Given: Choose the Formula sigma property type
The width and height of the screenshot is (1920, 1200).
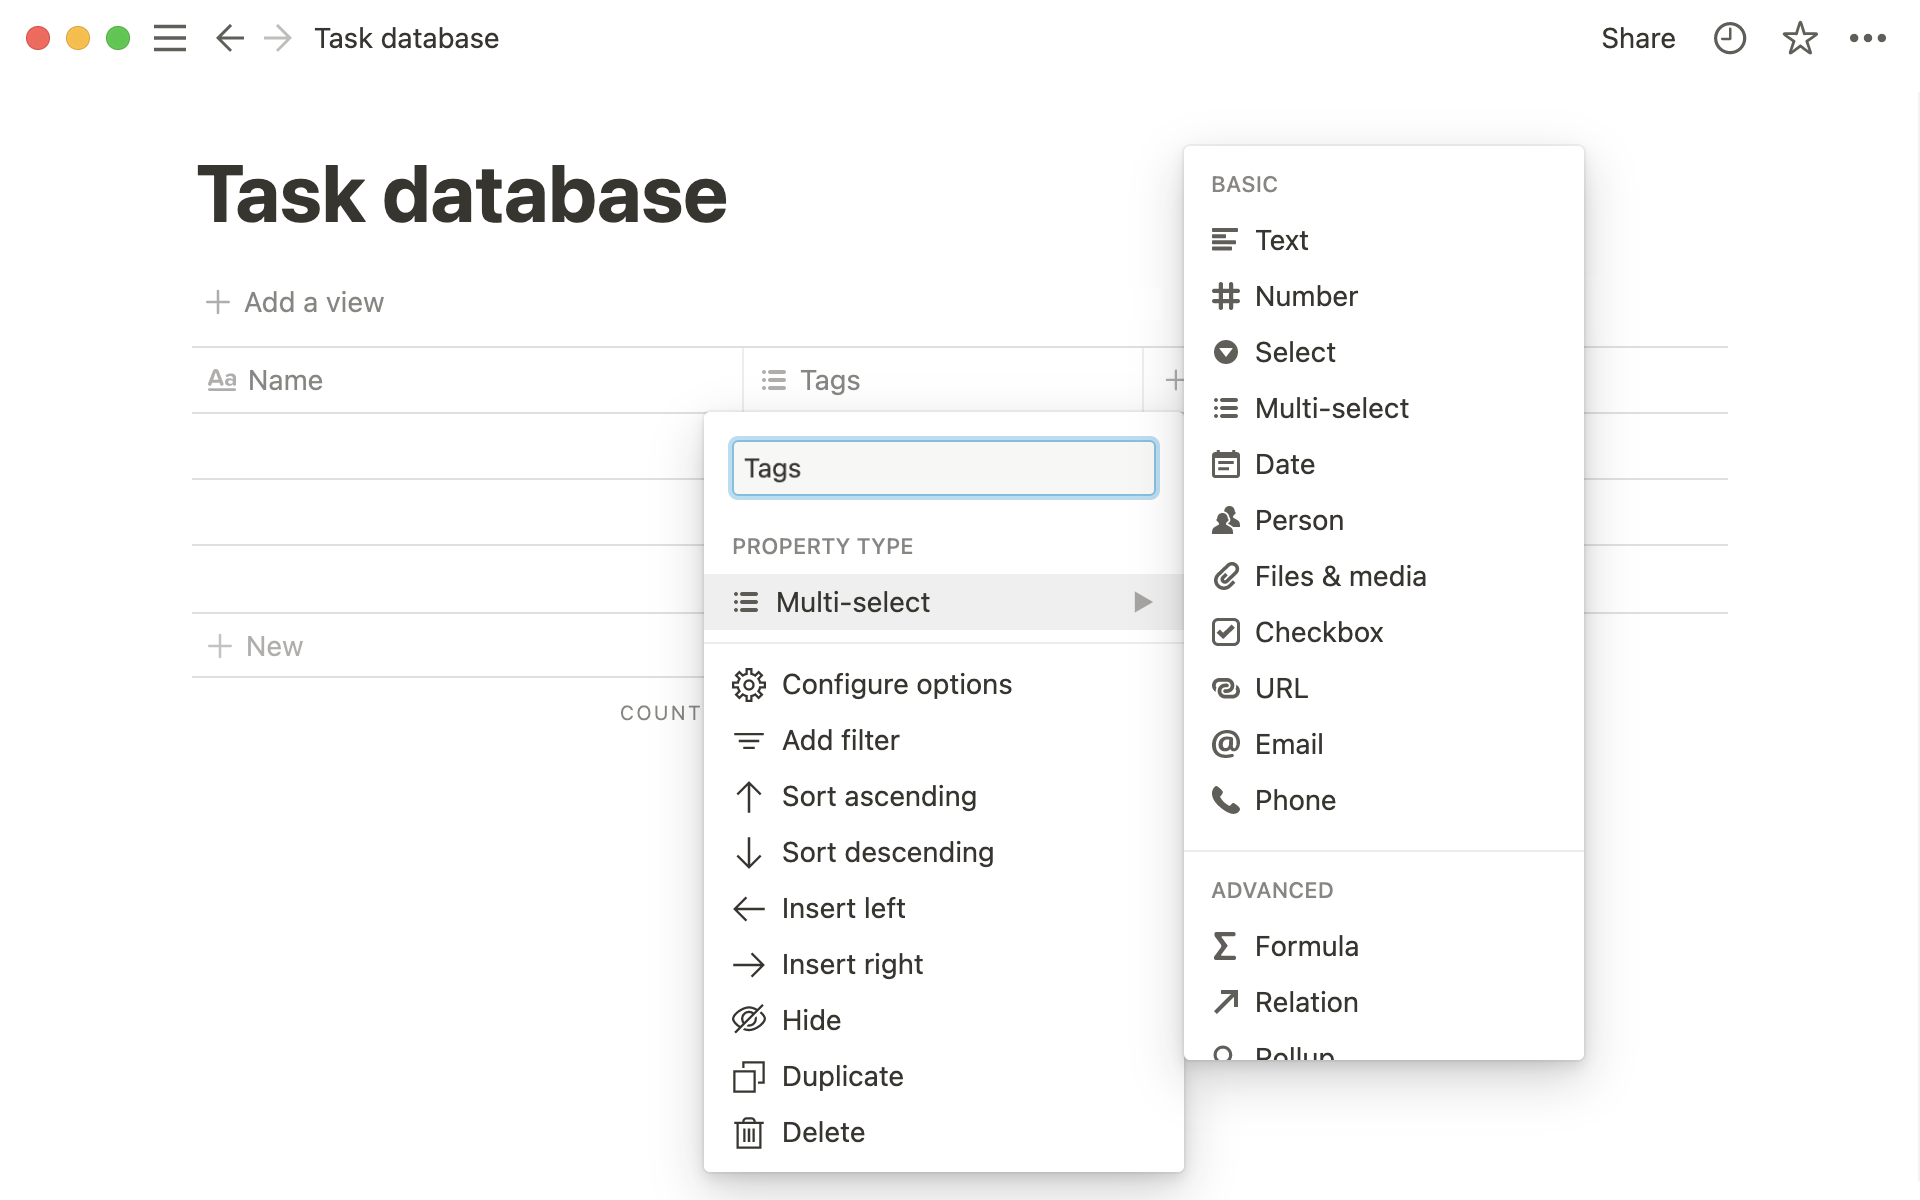Looking at the screenshot, I should [x=1306, y=946].
